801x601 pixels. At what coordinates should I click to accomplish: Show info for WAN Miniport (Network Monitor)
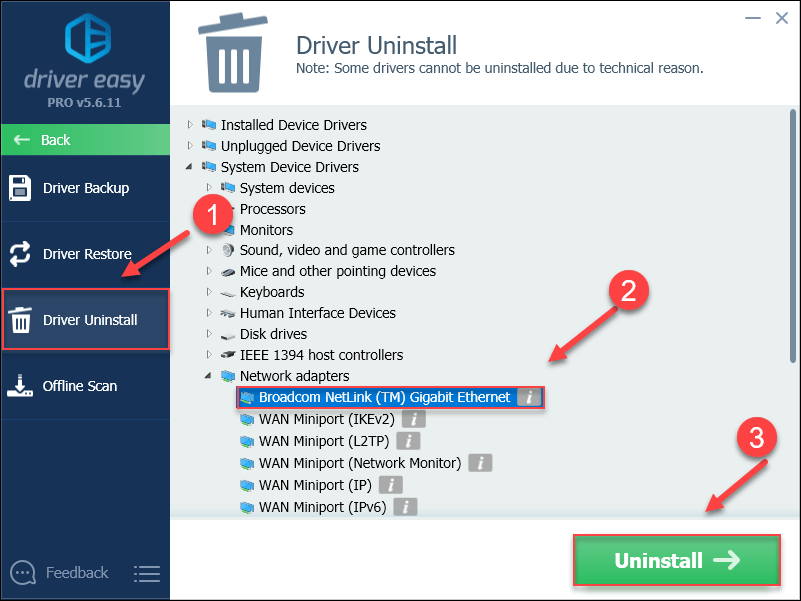pyautogui.click(x=480, y=463)
